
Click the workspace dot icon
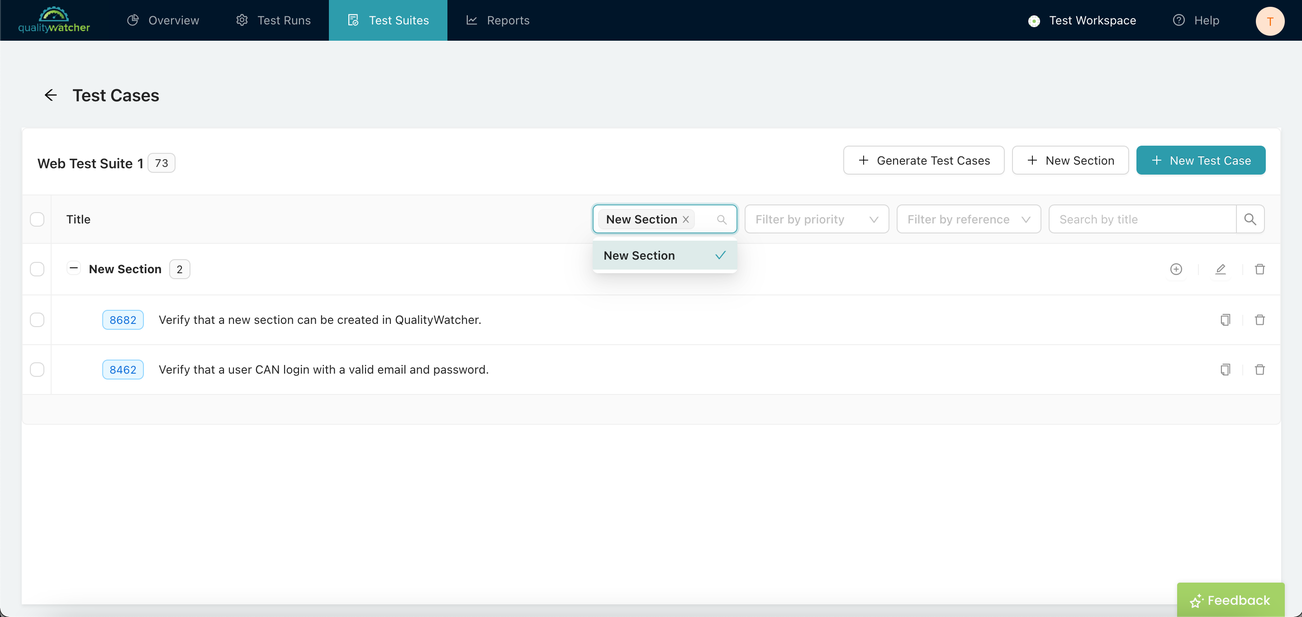point(1034,21)
